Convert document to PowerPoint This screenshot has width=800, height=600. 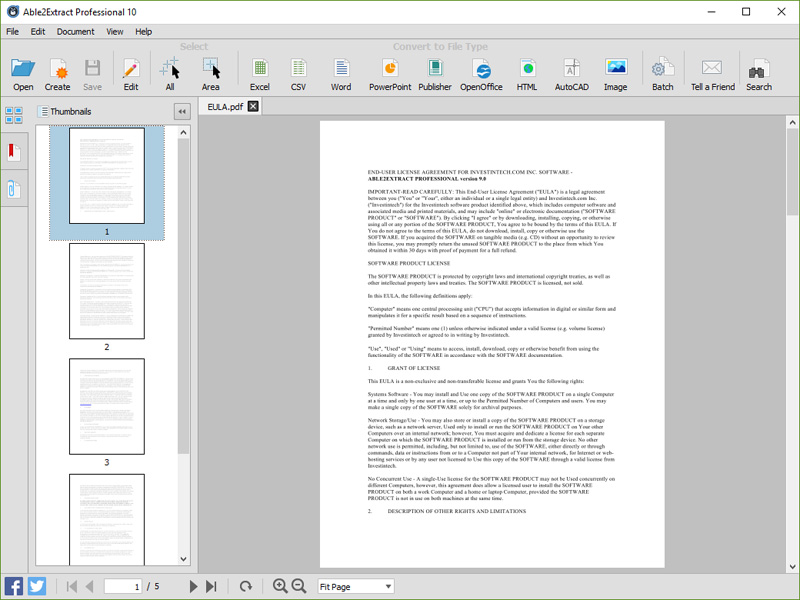(x=390, y=73)
